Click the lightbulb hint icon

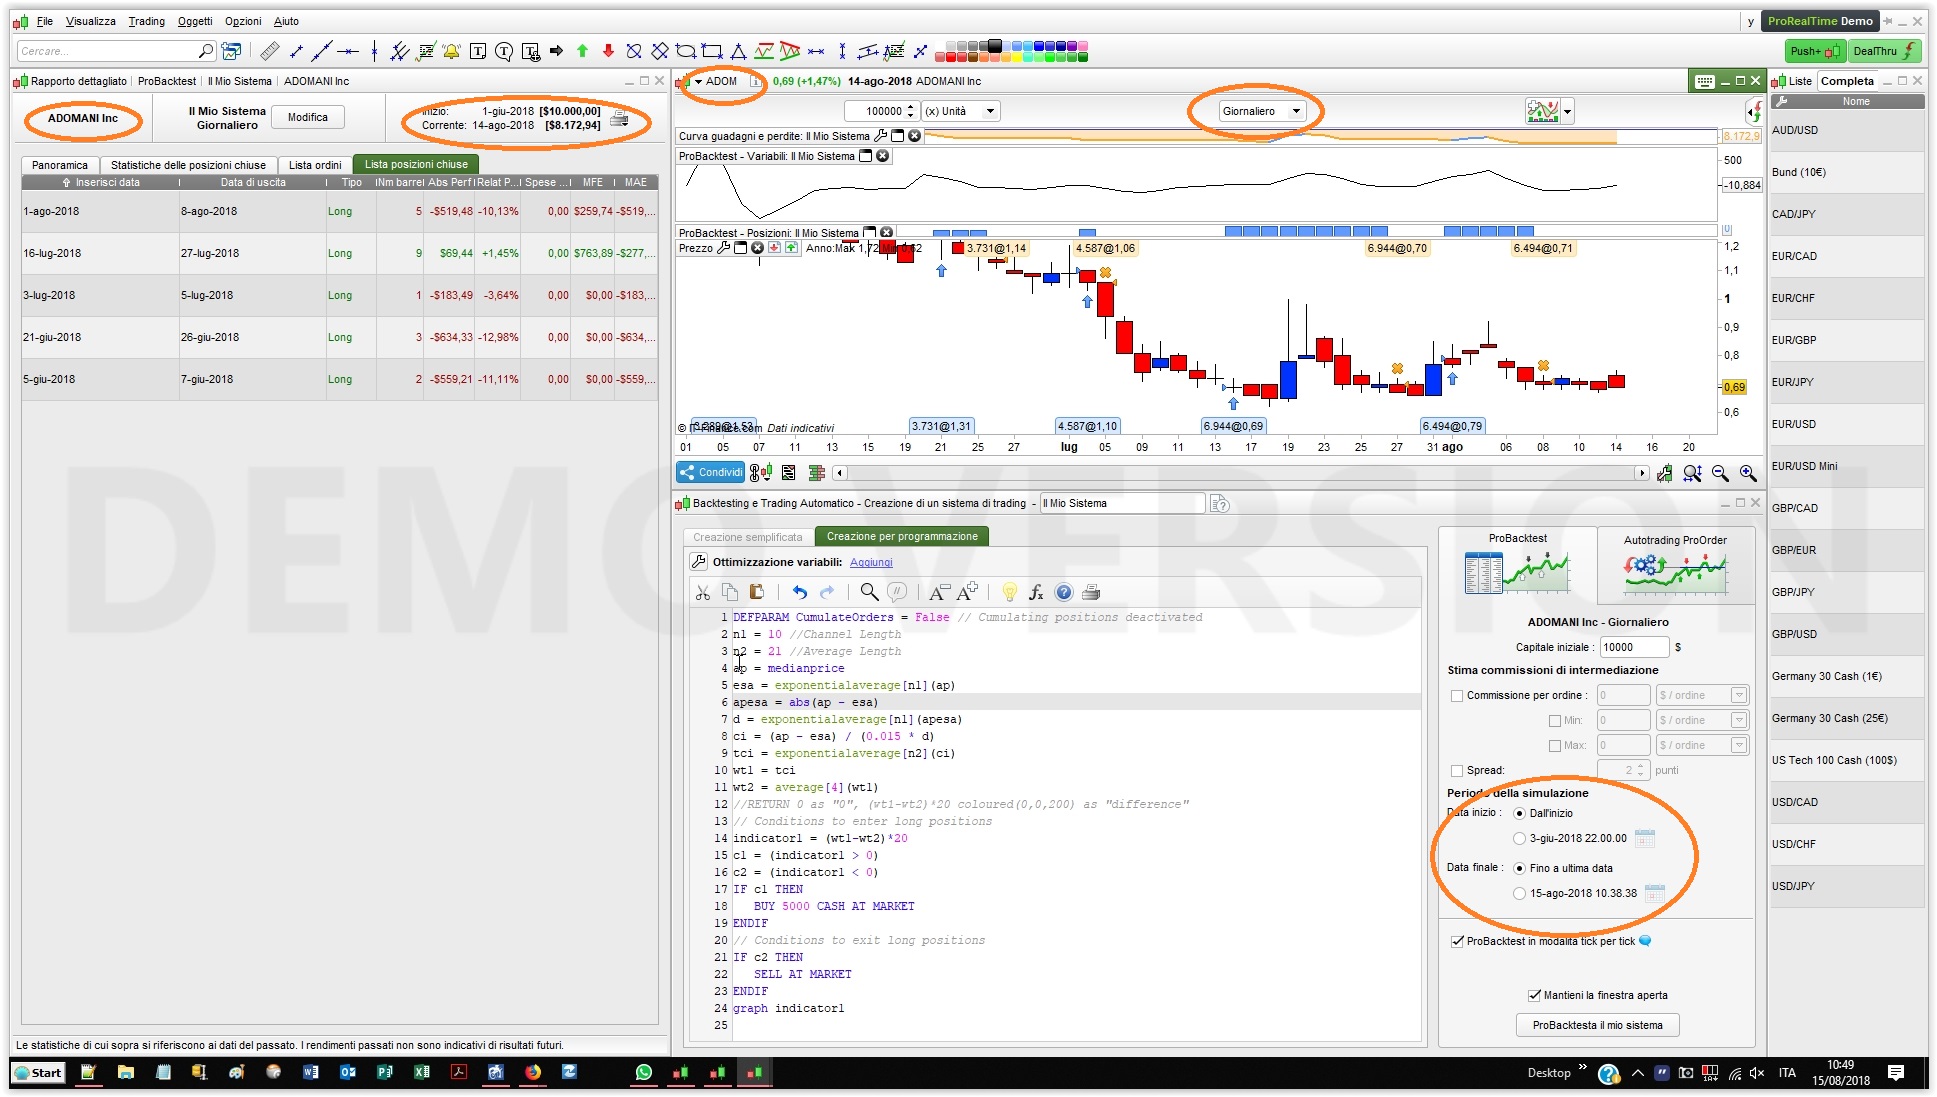(x=1009, y=592)
